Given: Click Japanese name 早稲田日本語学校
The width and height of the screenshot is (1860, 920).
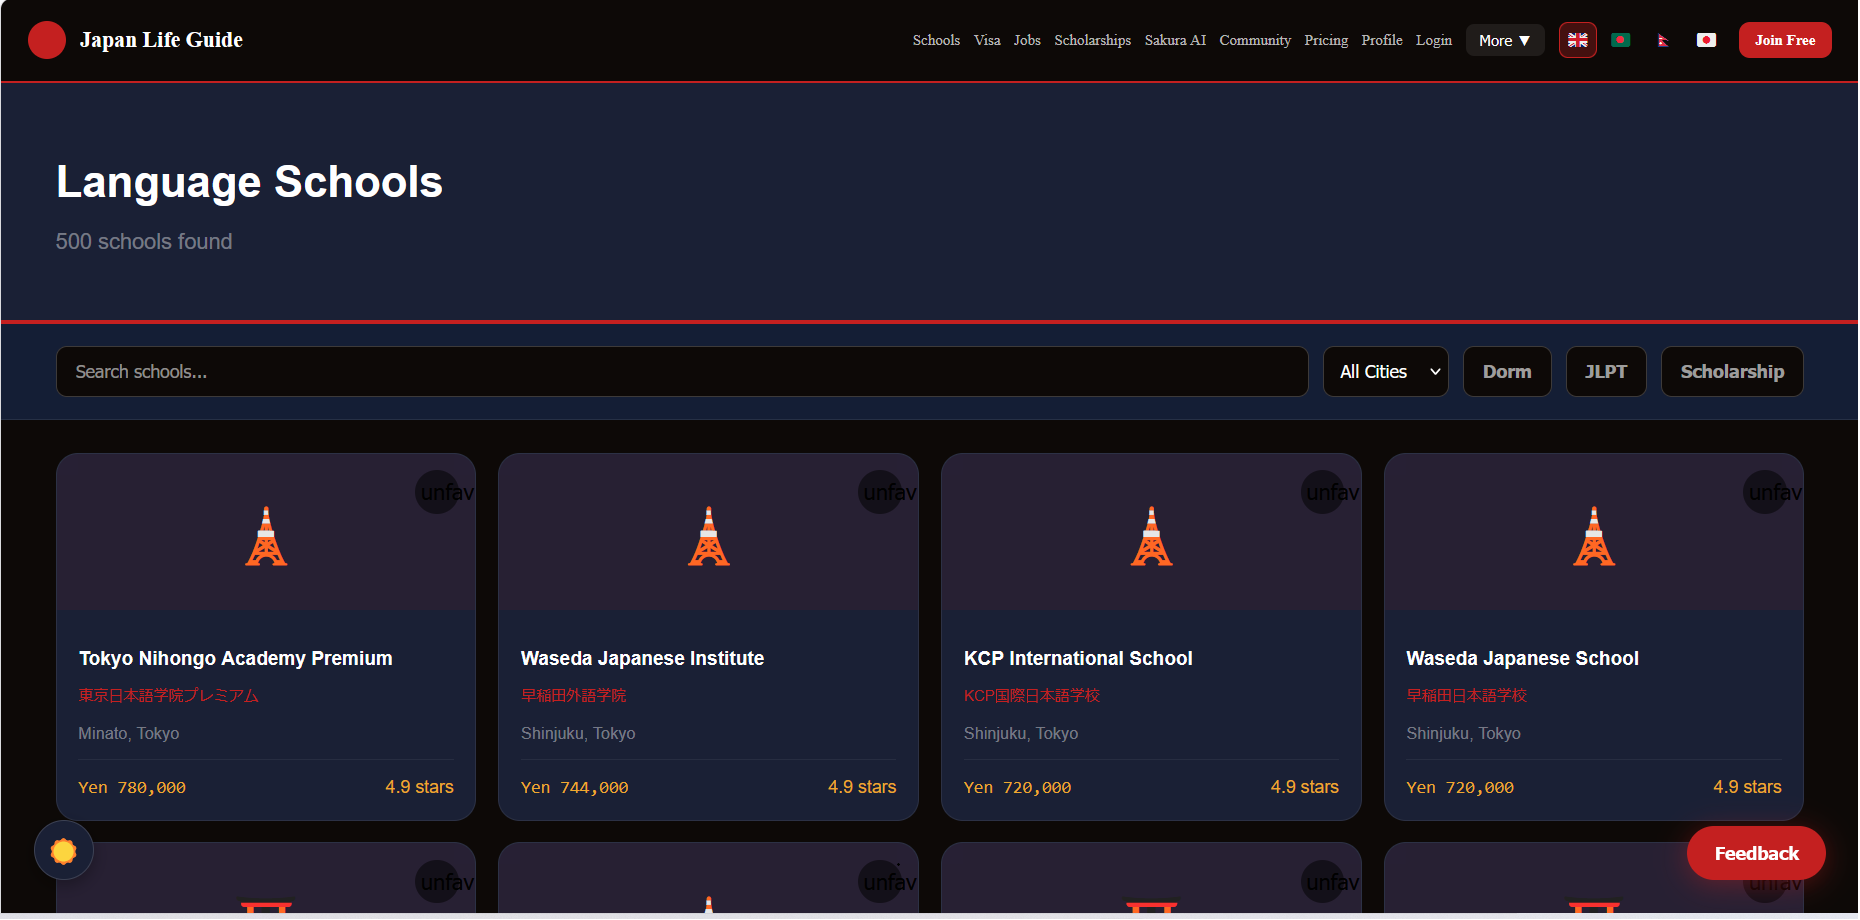Looking at the screenshot, I should coord(1466,695).
